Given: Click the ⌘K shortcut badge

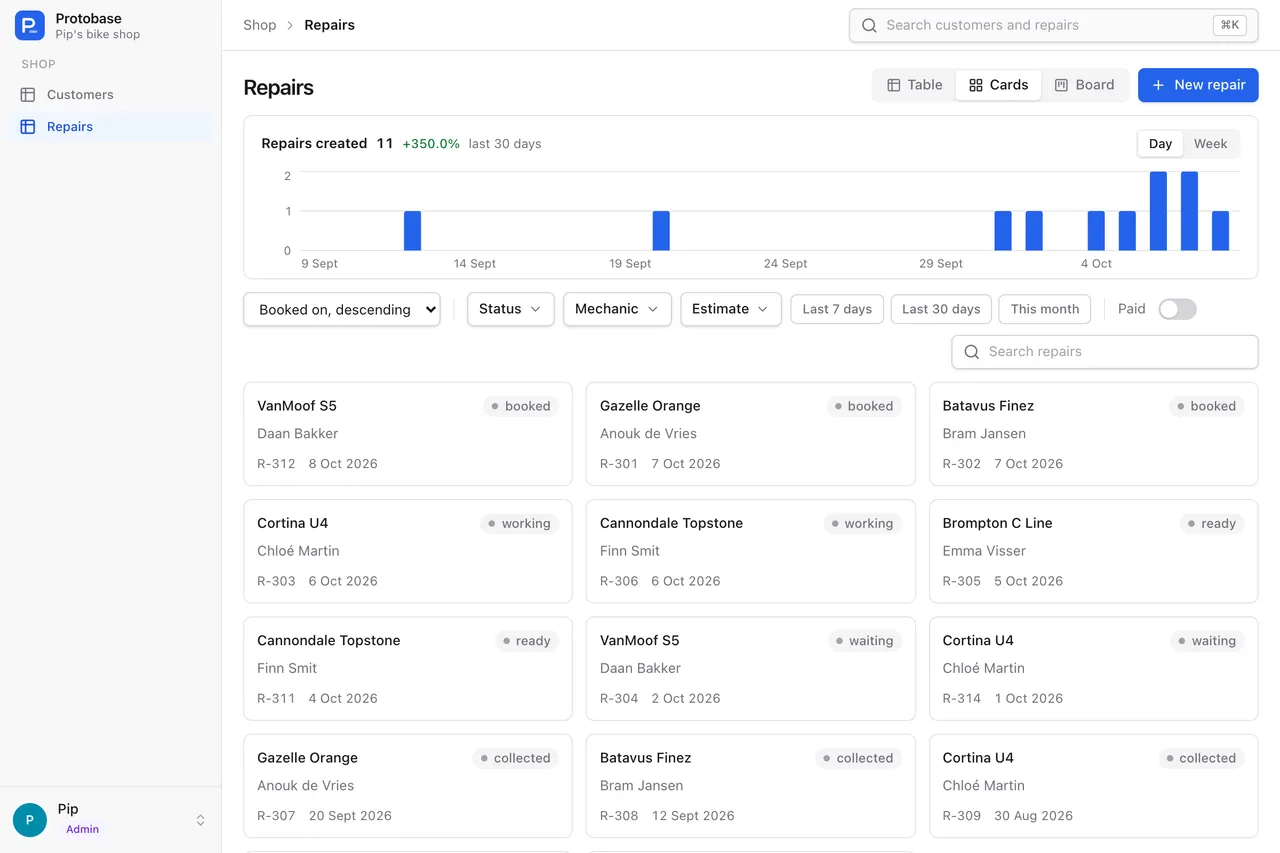Looking at the screenshot, I should (x=1229, y=26).
